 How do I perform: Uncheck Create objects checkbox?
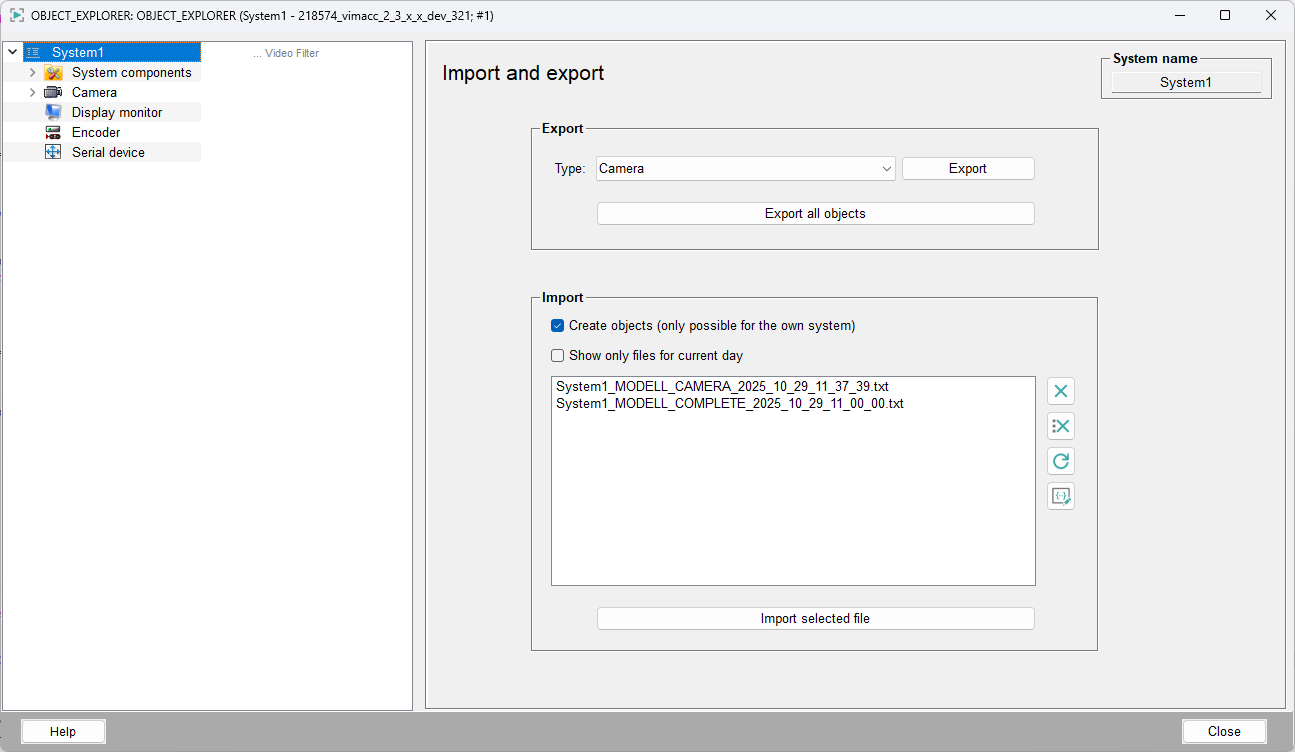558,326
